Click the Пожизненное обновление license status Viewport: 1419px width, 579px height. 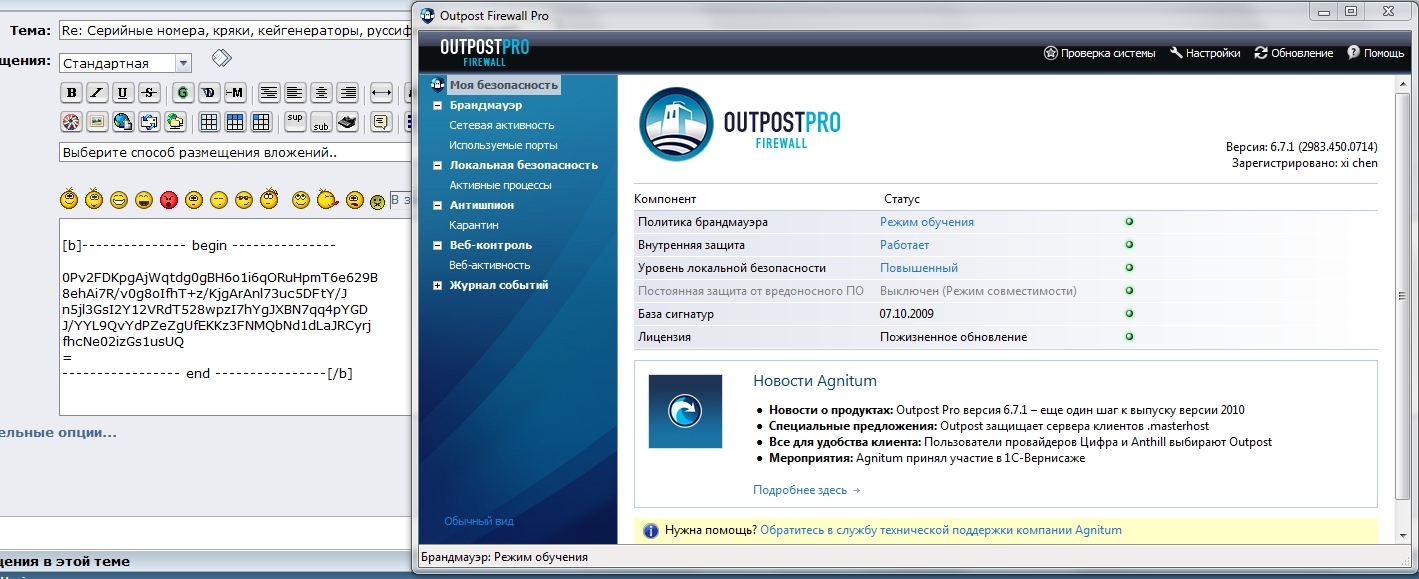[x=954, y=337]
